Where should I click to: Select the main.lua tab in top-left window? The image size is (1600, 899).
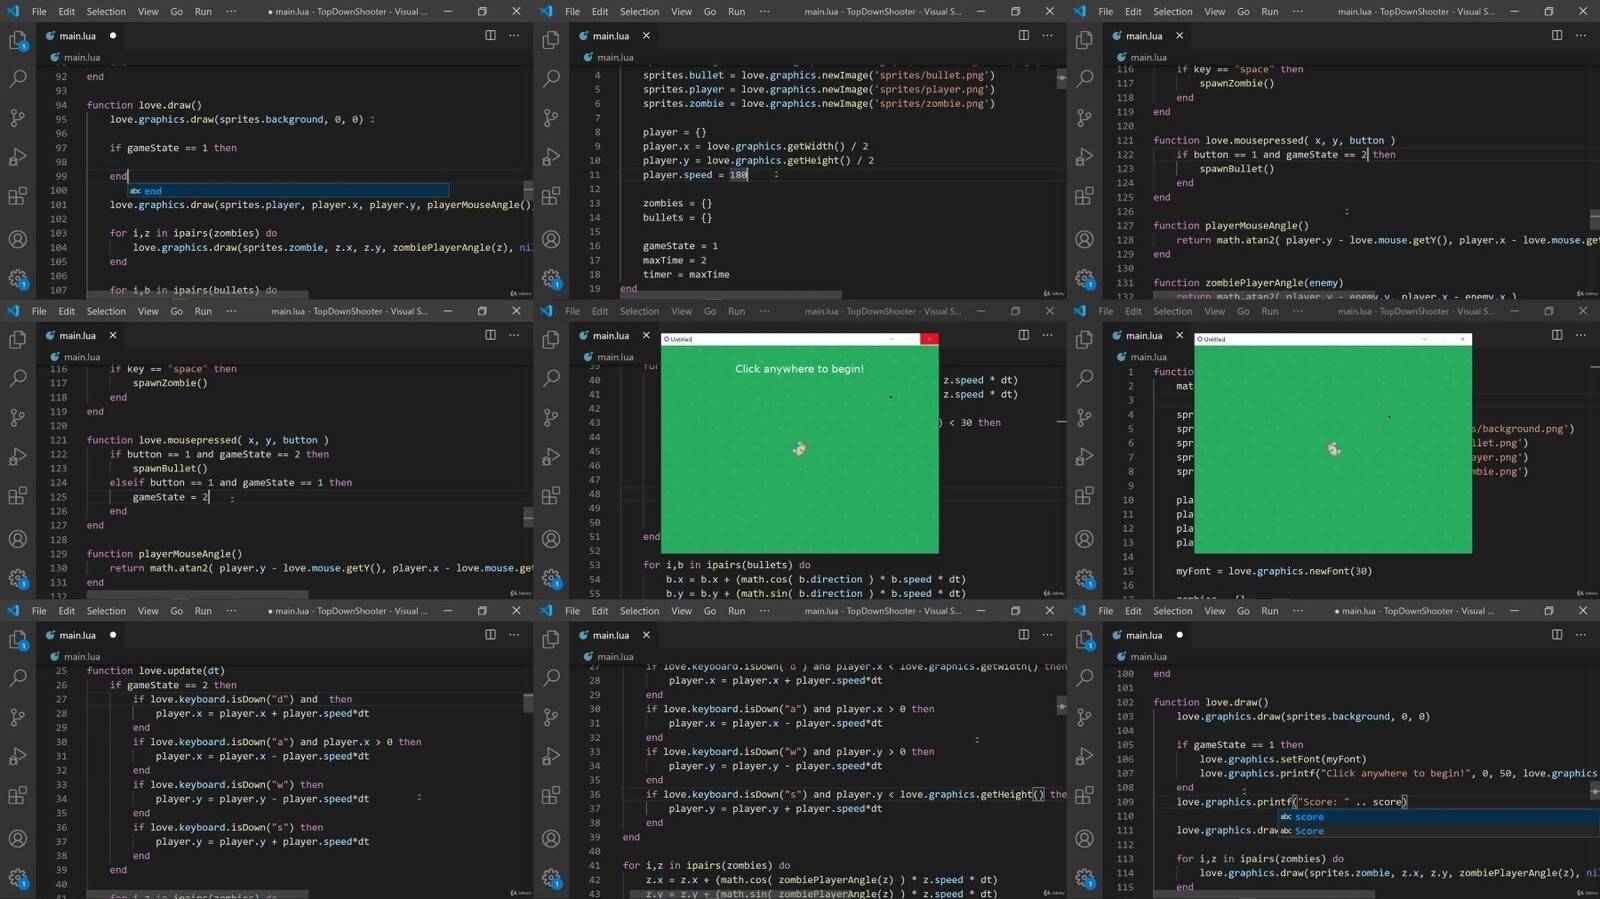[x=78, y=36]
